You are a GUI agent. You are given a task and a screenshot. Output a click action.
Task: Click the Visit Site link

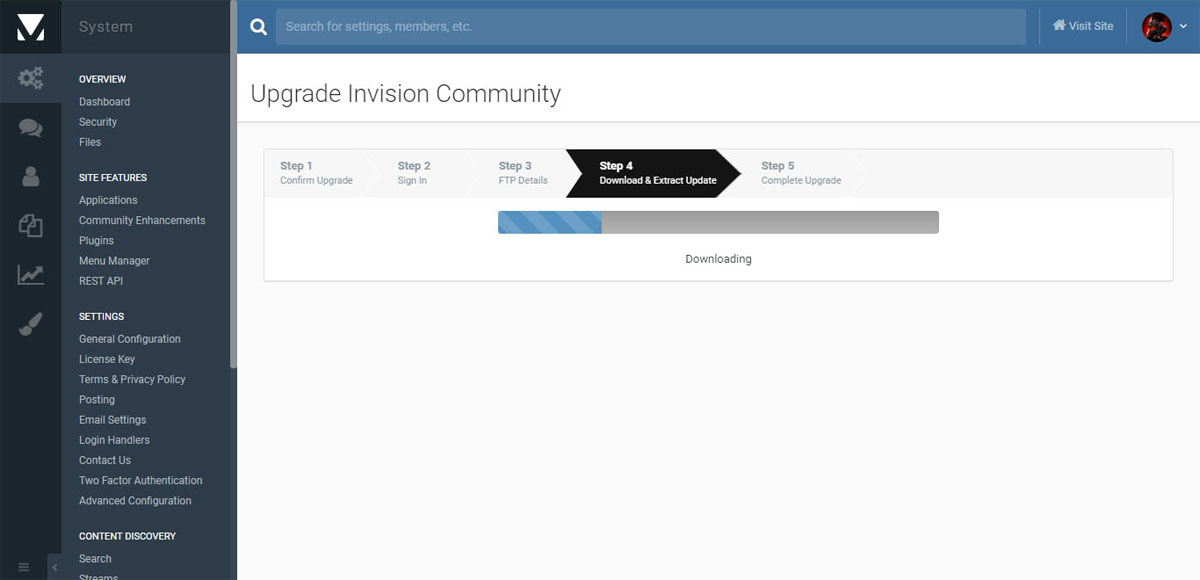pos(1083,26)
